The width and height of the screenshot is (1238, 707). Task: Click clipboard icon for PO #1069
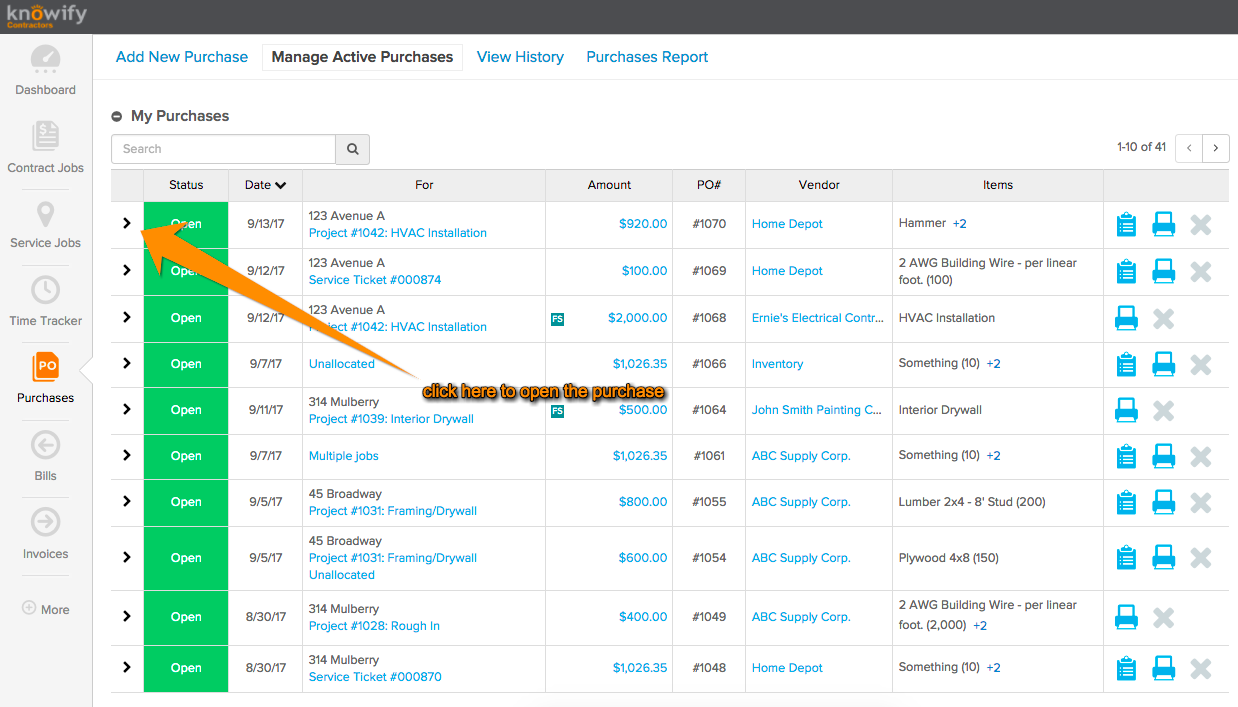coord(1126,271)
